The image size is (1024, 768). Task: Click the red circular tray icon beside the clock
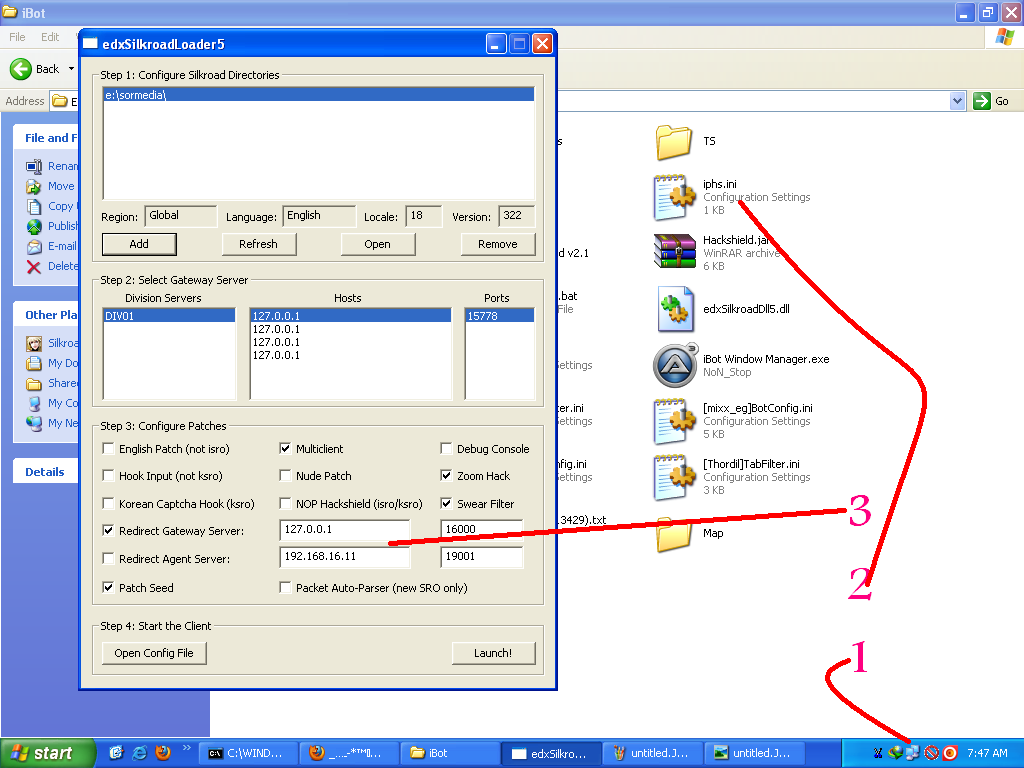click(950, 753)
